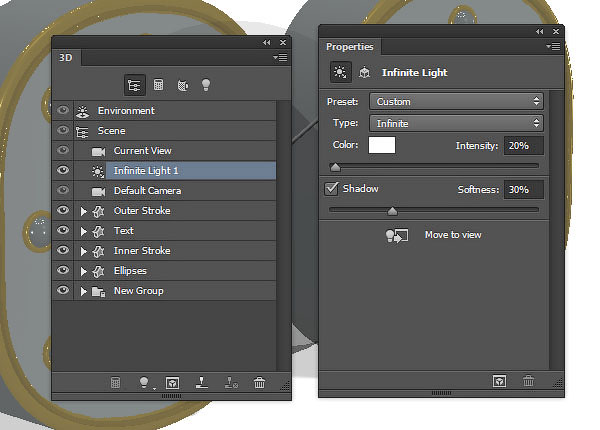600x430 pixels.
Task: Click the Scene row tree icon
Action: (82, 132)
